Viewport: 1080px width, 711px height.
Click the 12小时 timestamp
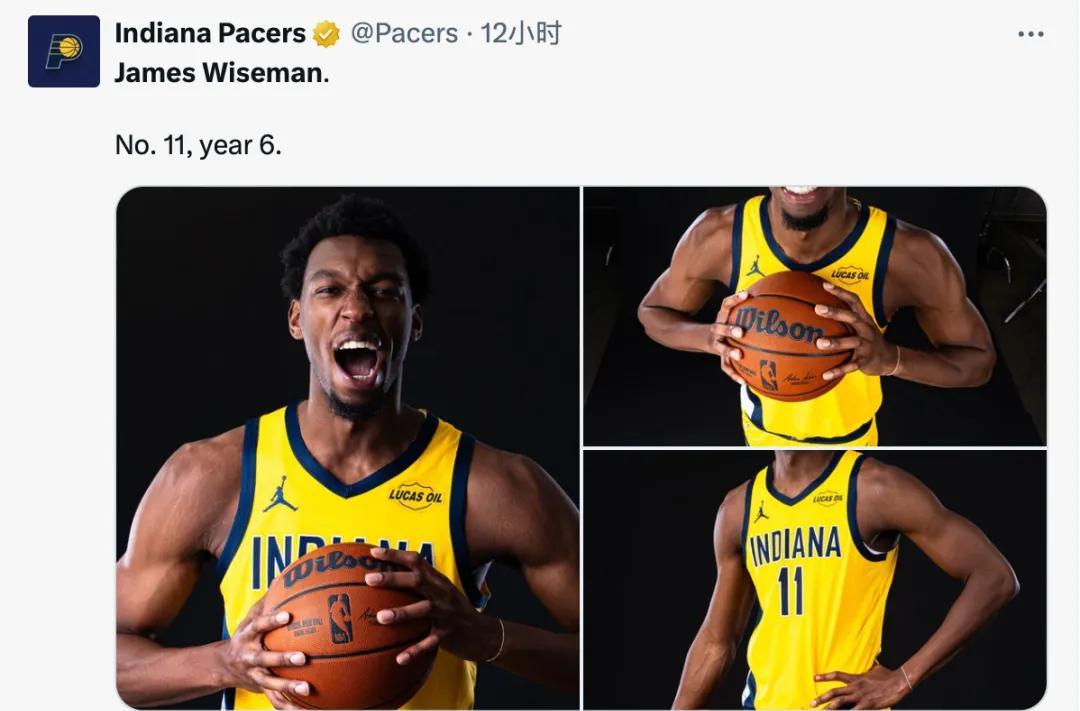pos(521,33)
